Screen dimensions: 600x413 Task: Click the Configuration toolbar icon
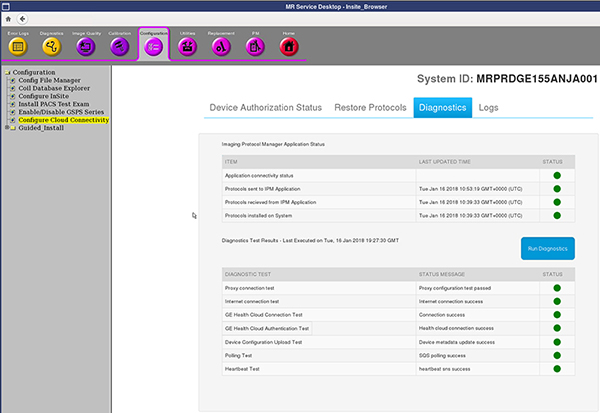click(153, 45)
